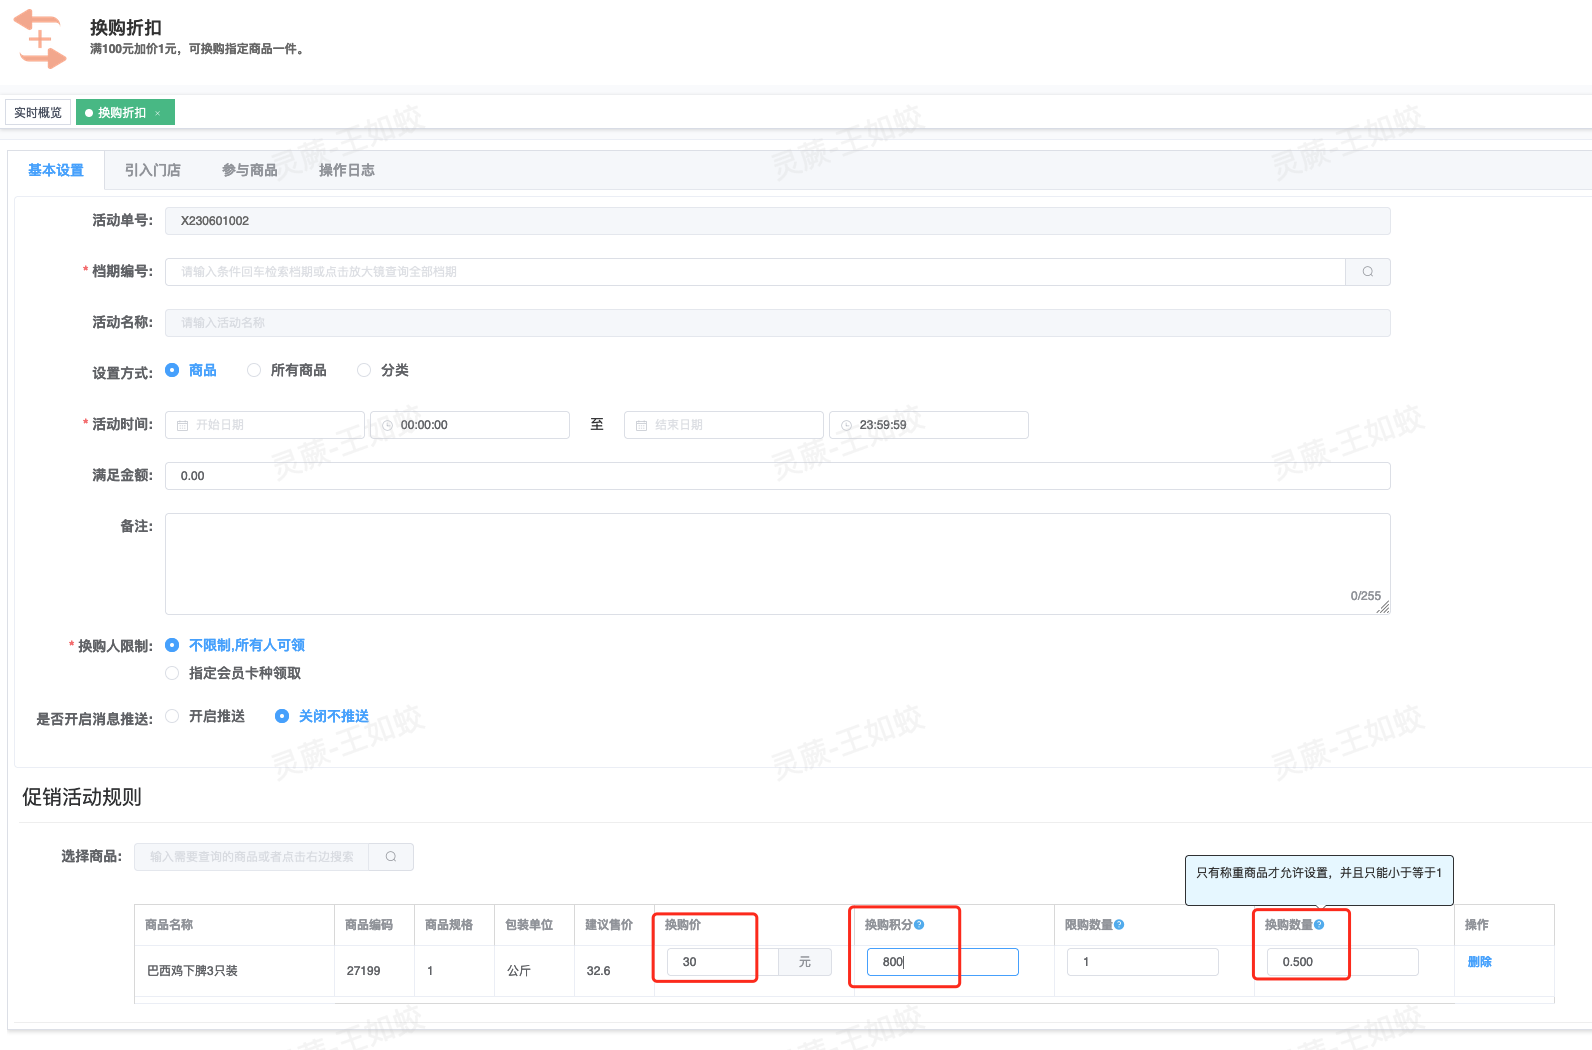Click the 元 unit suffix of 换购价
The width and height of the screenshot is (1592, 1050).
[805, 962]
